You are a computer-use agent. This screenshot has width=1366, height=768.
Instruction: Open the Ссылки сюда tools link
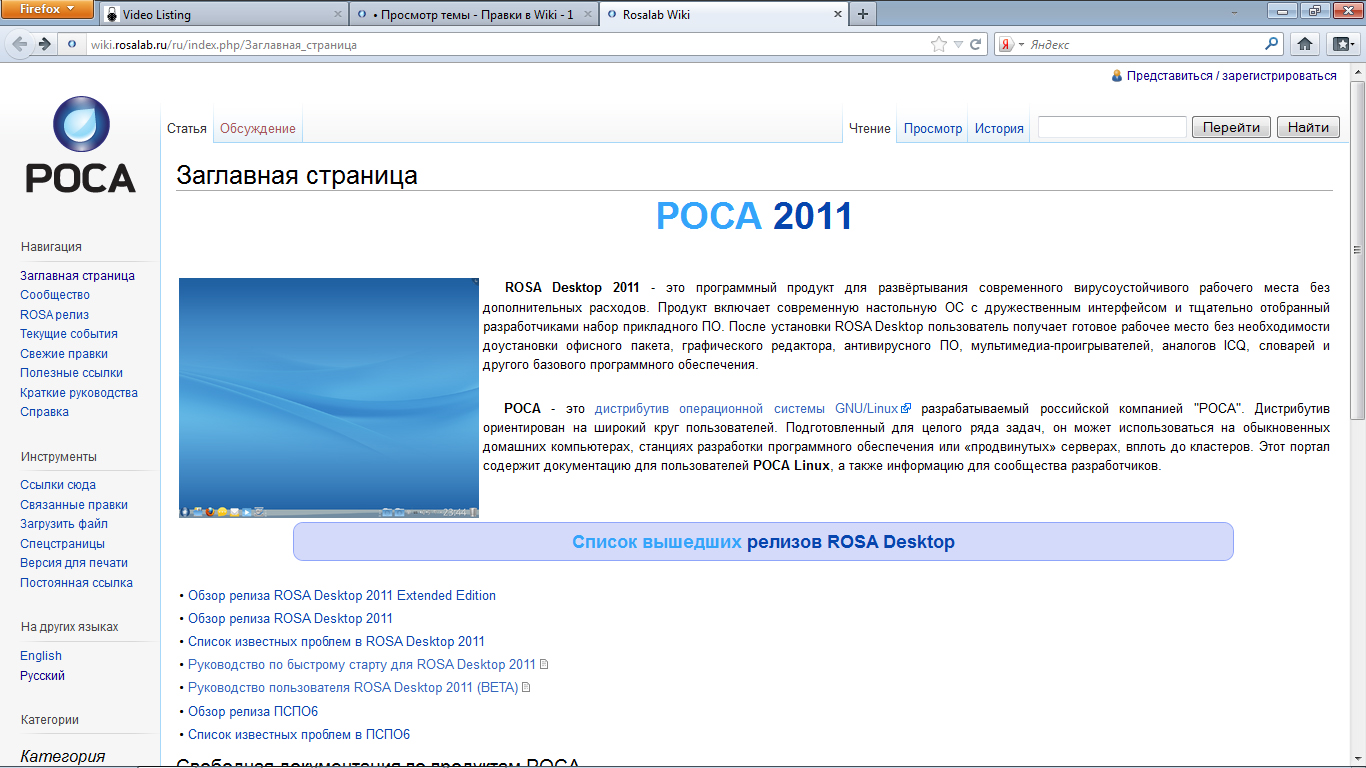tap(58, 485)
